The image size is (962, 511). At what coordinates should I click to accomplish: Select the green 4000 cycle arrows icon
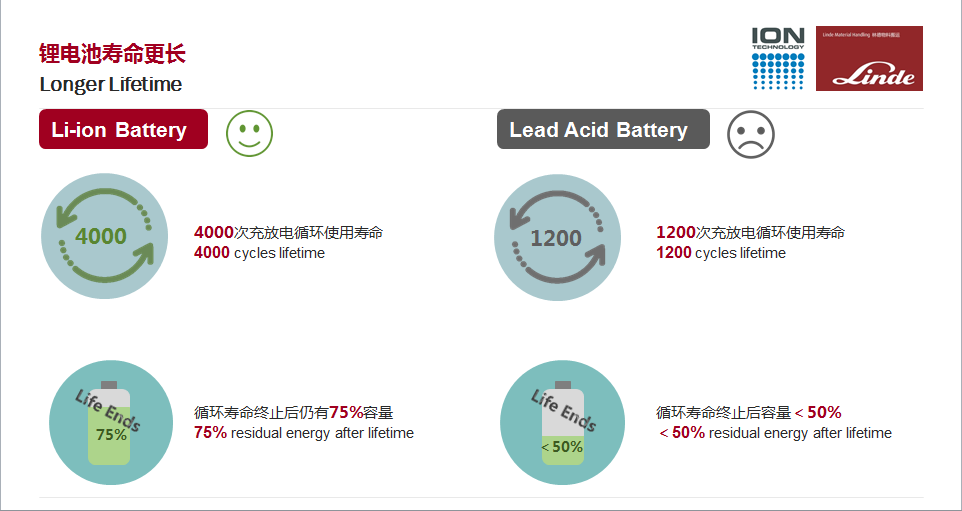pyautogui.click(x=104, y=236)
